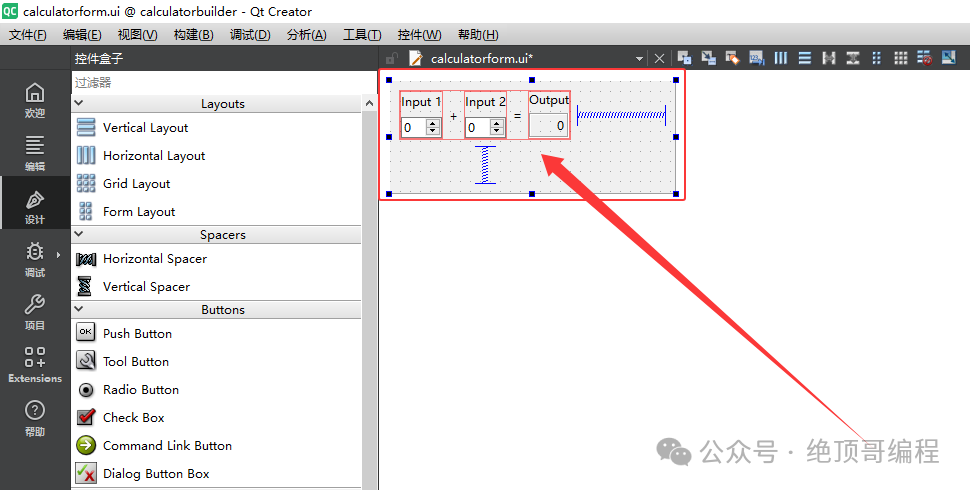Open the 工具(T) menu
Image resolution: width=970 pixels, height=490 pixels.
(x=362, y=35)
